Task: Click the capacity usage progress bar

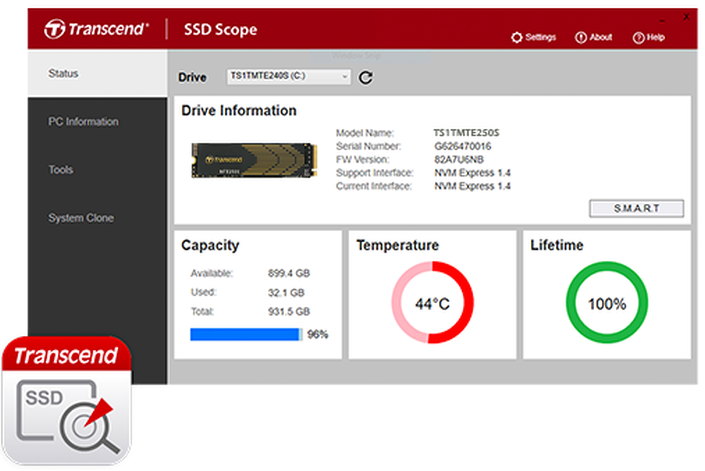Action: (246, 334)
